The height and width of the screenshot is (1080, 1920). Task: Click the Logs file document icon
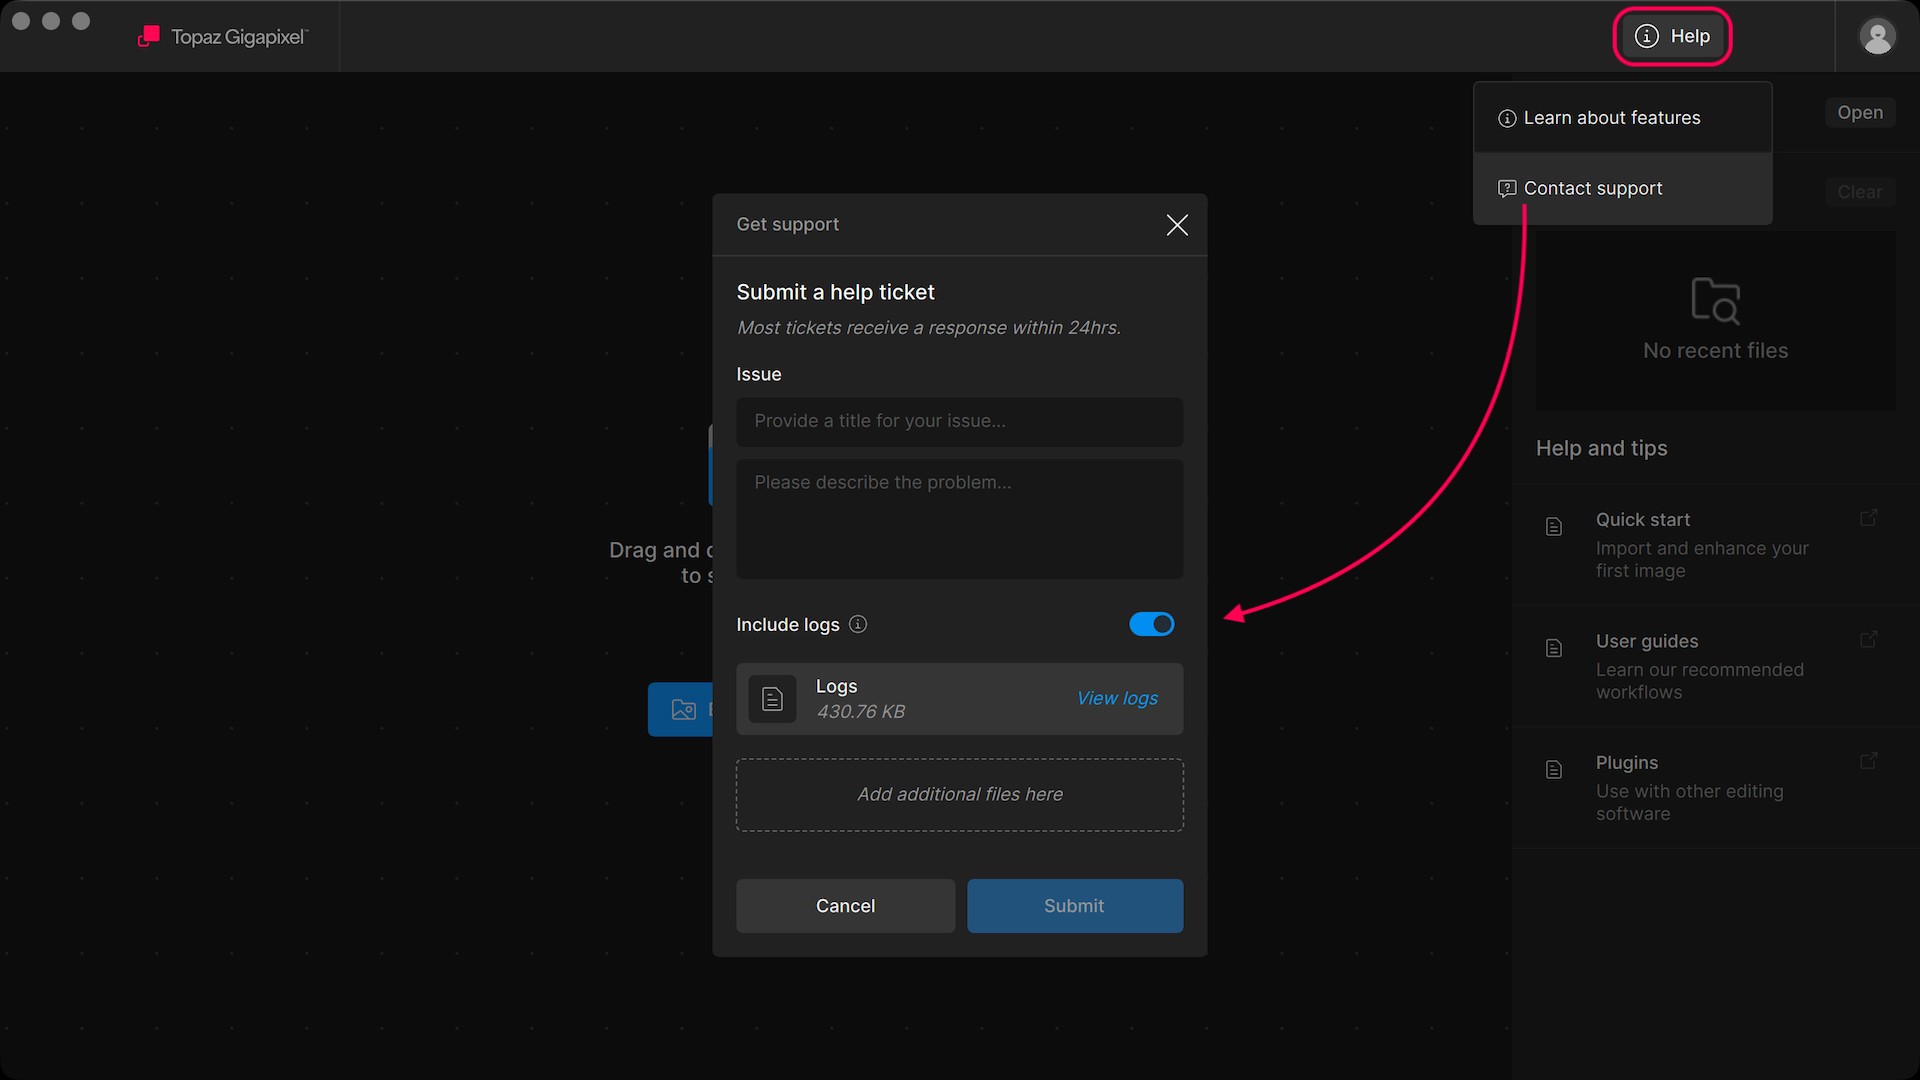772,699
